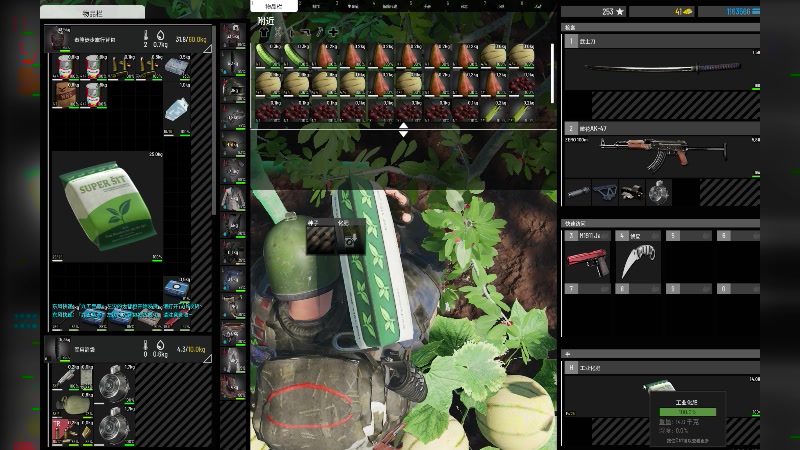Select the red M1911 pistol in quick slot 3
This screenshot has height=450, width=800.
click(587, 261)
